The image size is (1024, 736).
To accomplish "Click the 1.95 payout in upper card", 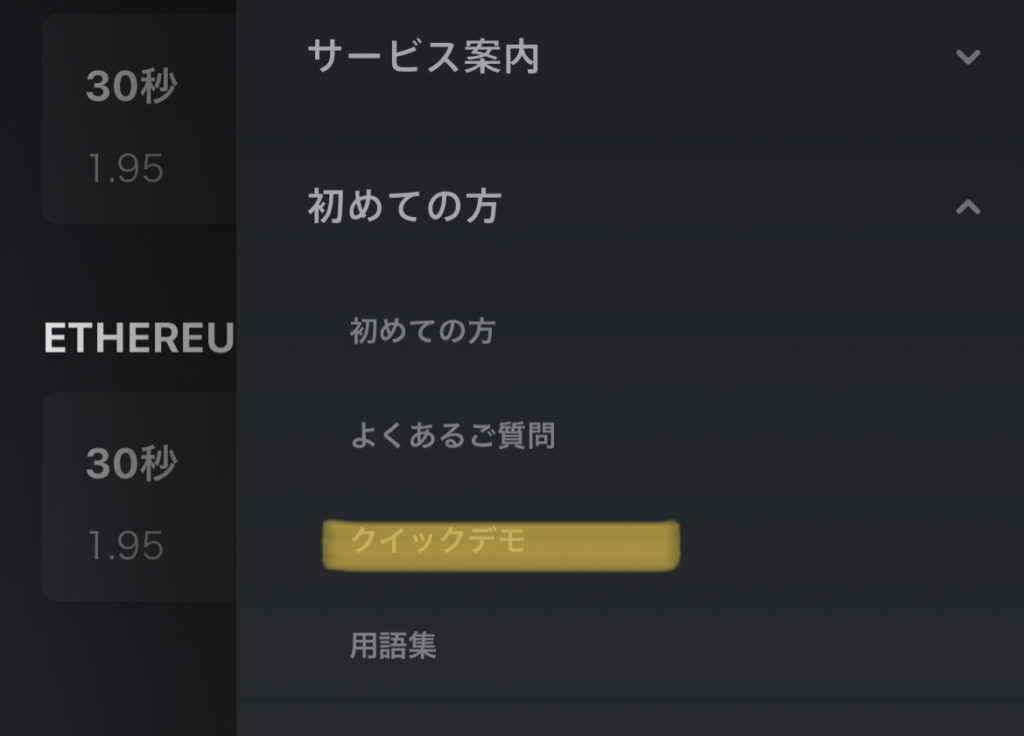I will point(125,169).
